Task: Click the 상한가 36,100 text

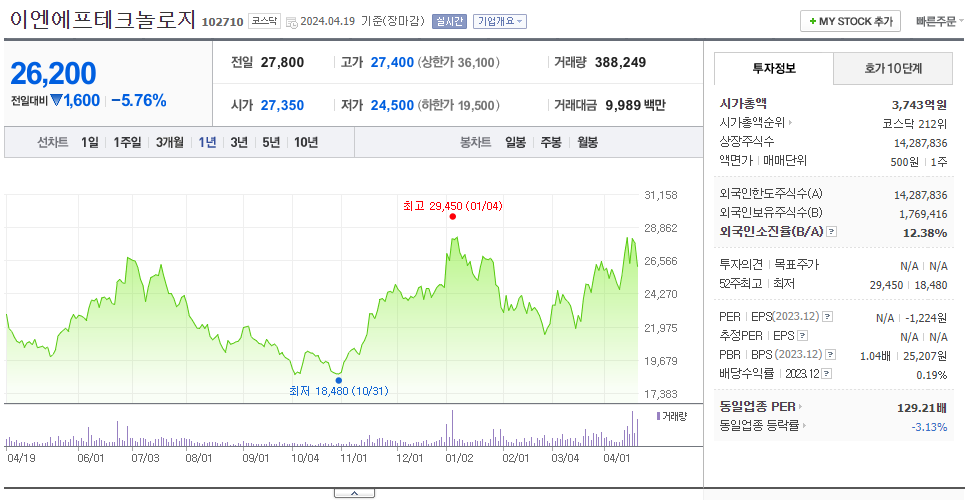Action: point(459,62)
